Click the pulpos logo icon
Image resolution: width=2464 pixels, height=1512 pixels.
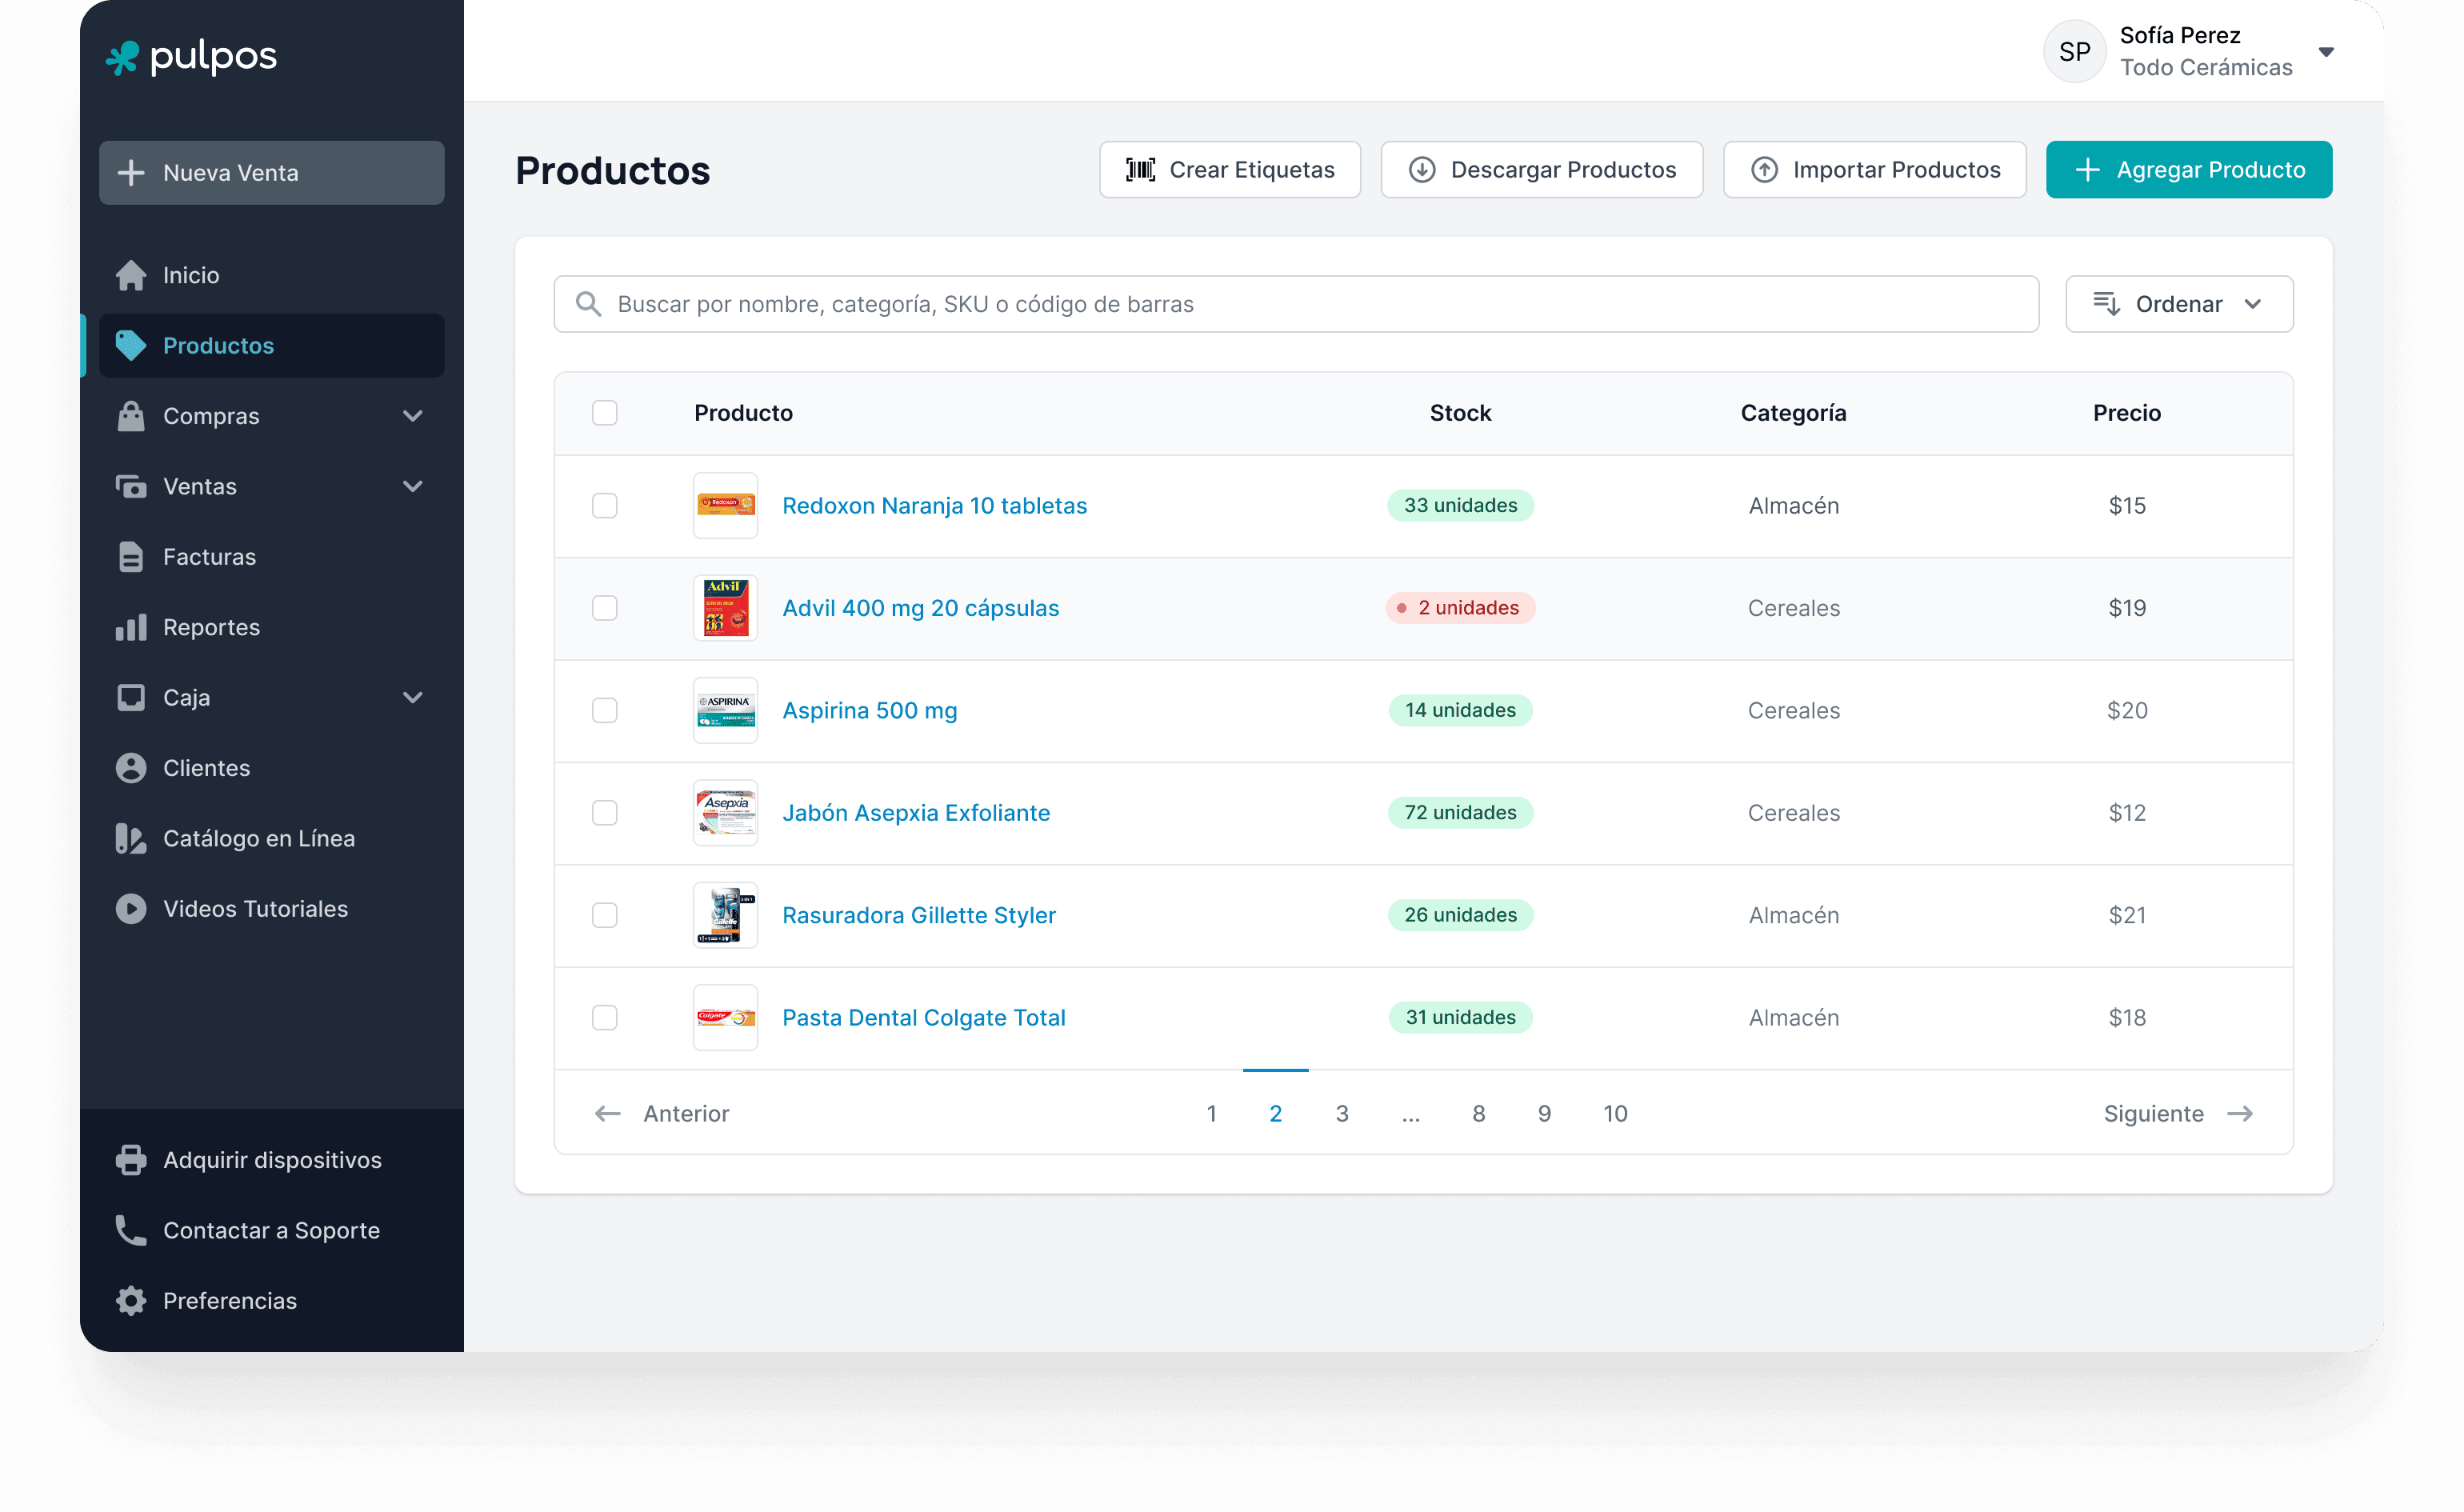(x=123, y=58)
